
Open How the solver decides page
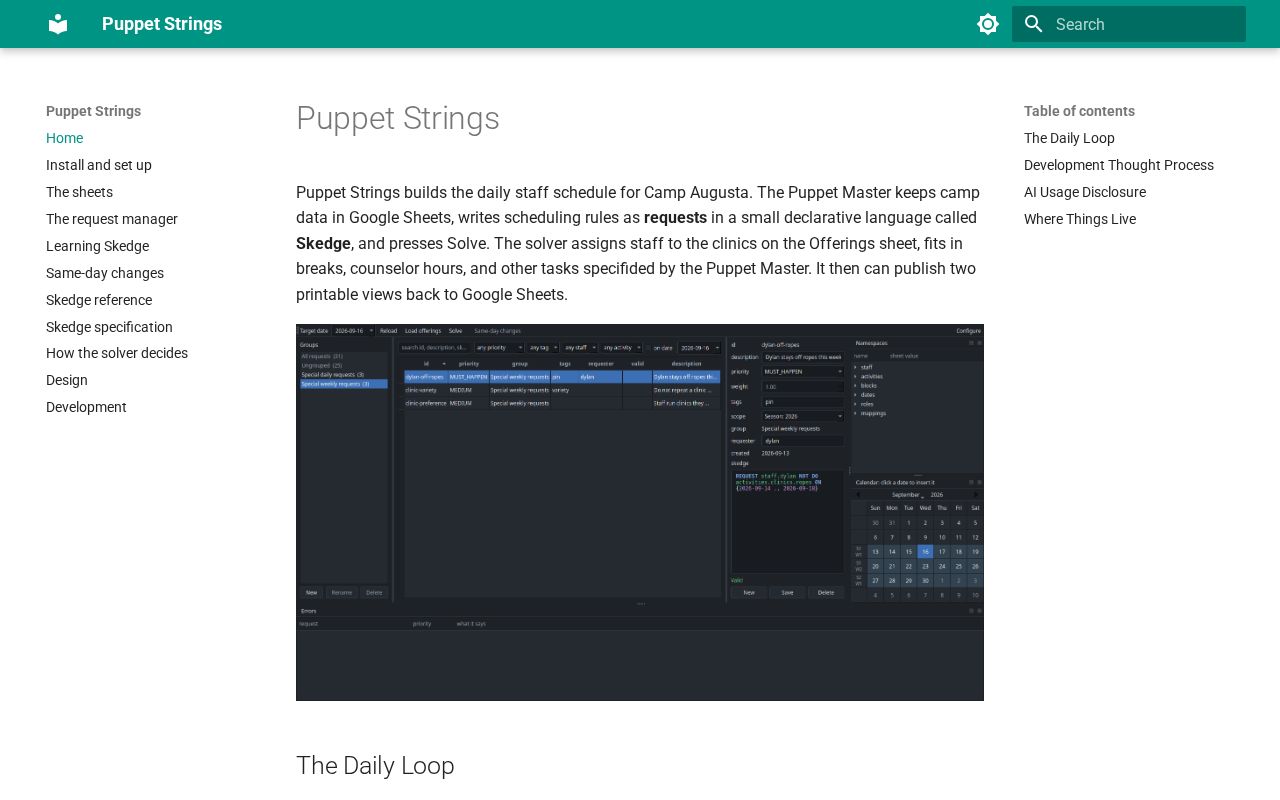tap(117, 353)
